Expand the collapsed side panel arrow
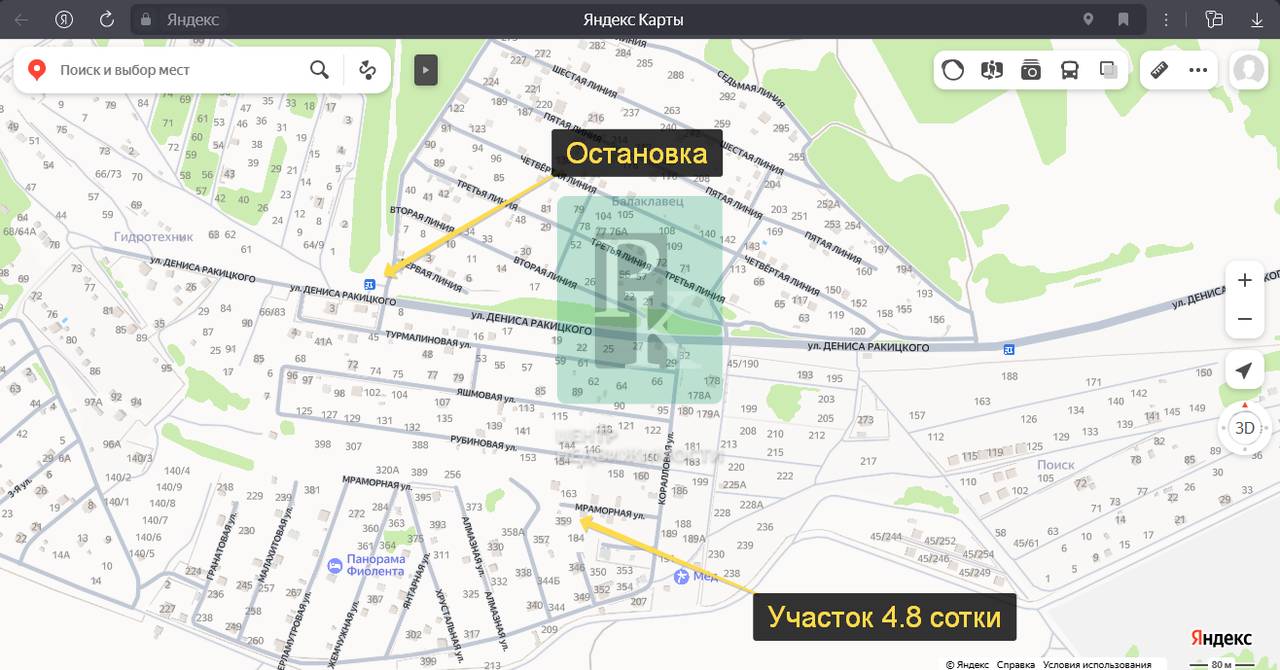This screenshot has width=1280, height=670. click(426, 70)
